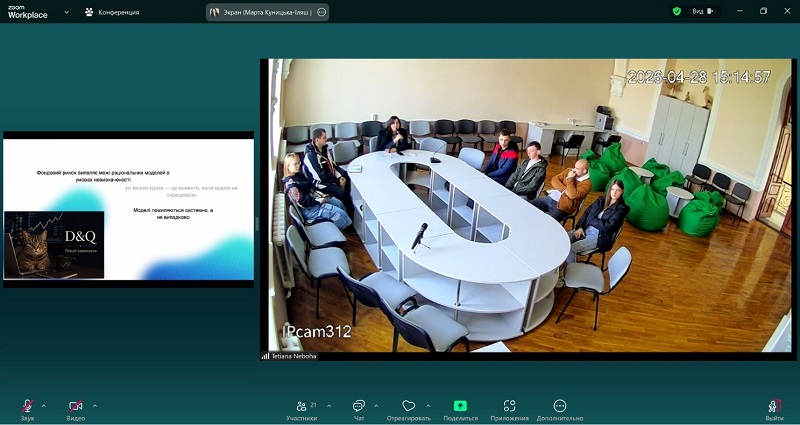Expand the arrow next to Отреагировать
Viewport: 800px width, 425px height.
coord(428,406)
